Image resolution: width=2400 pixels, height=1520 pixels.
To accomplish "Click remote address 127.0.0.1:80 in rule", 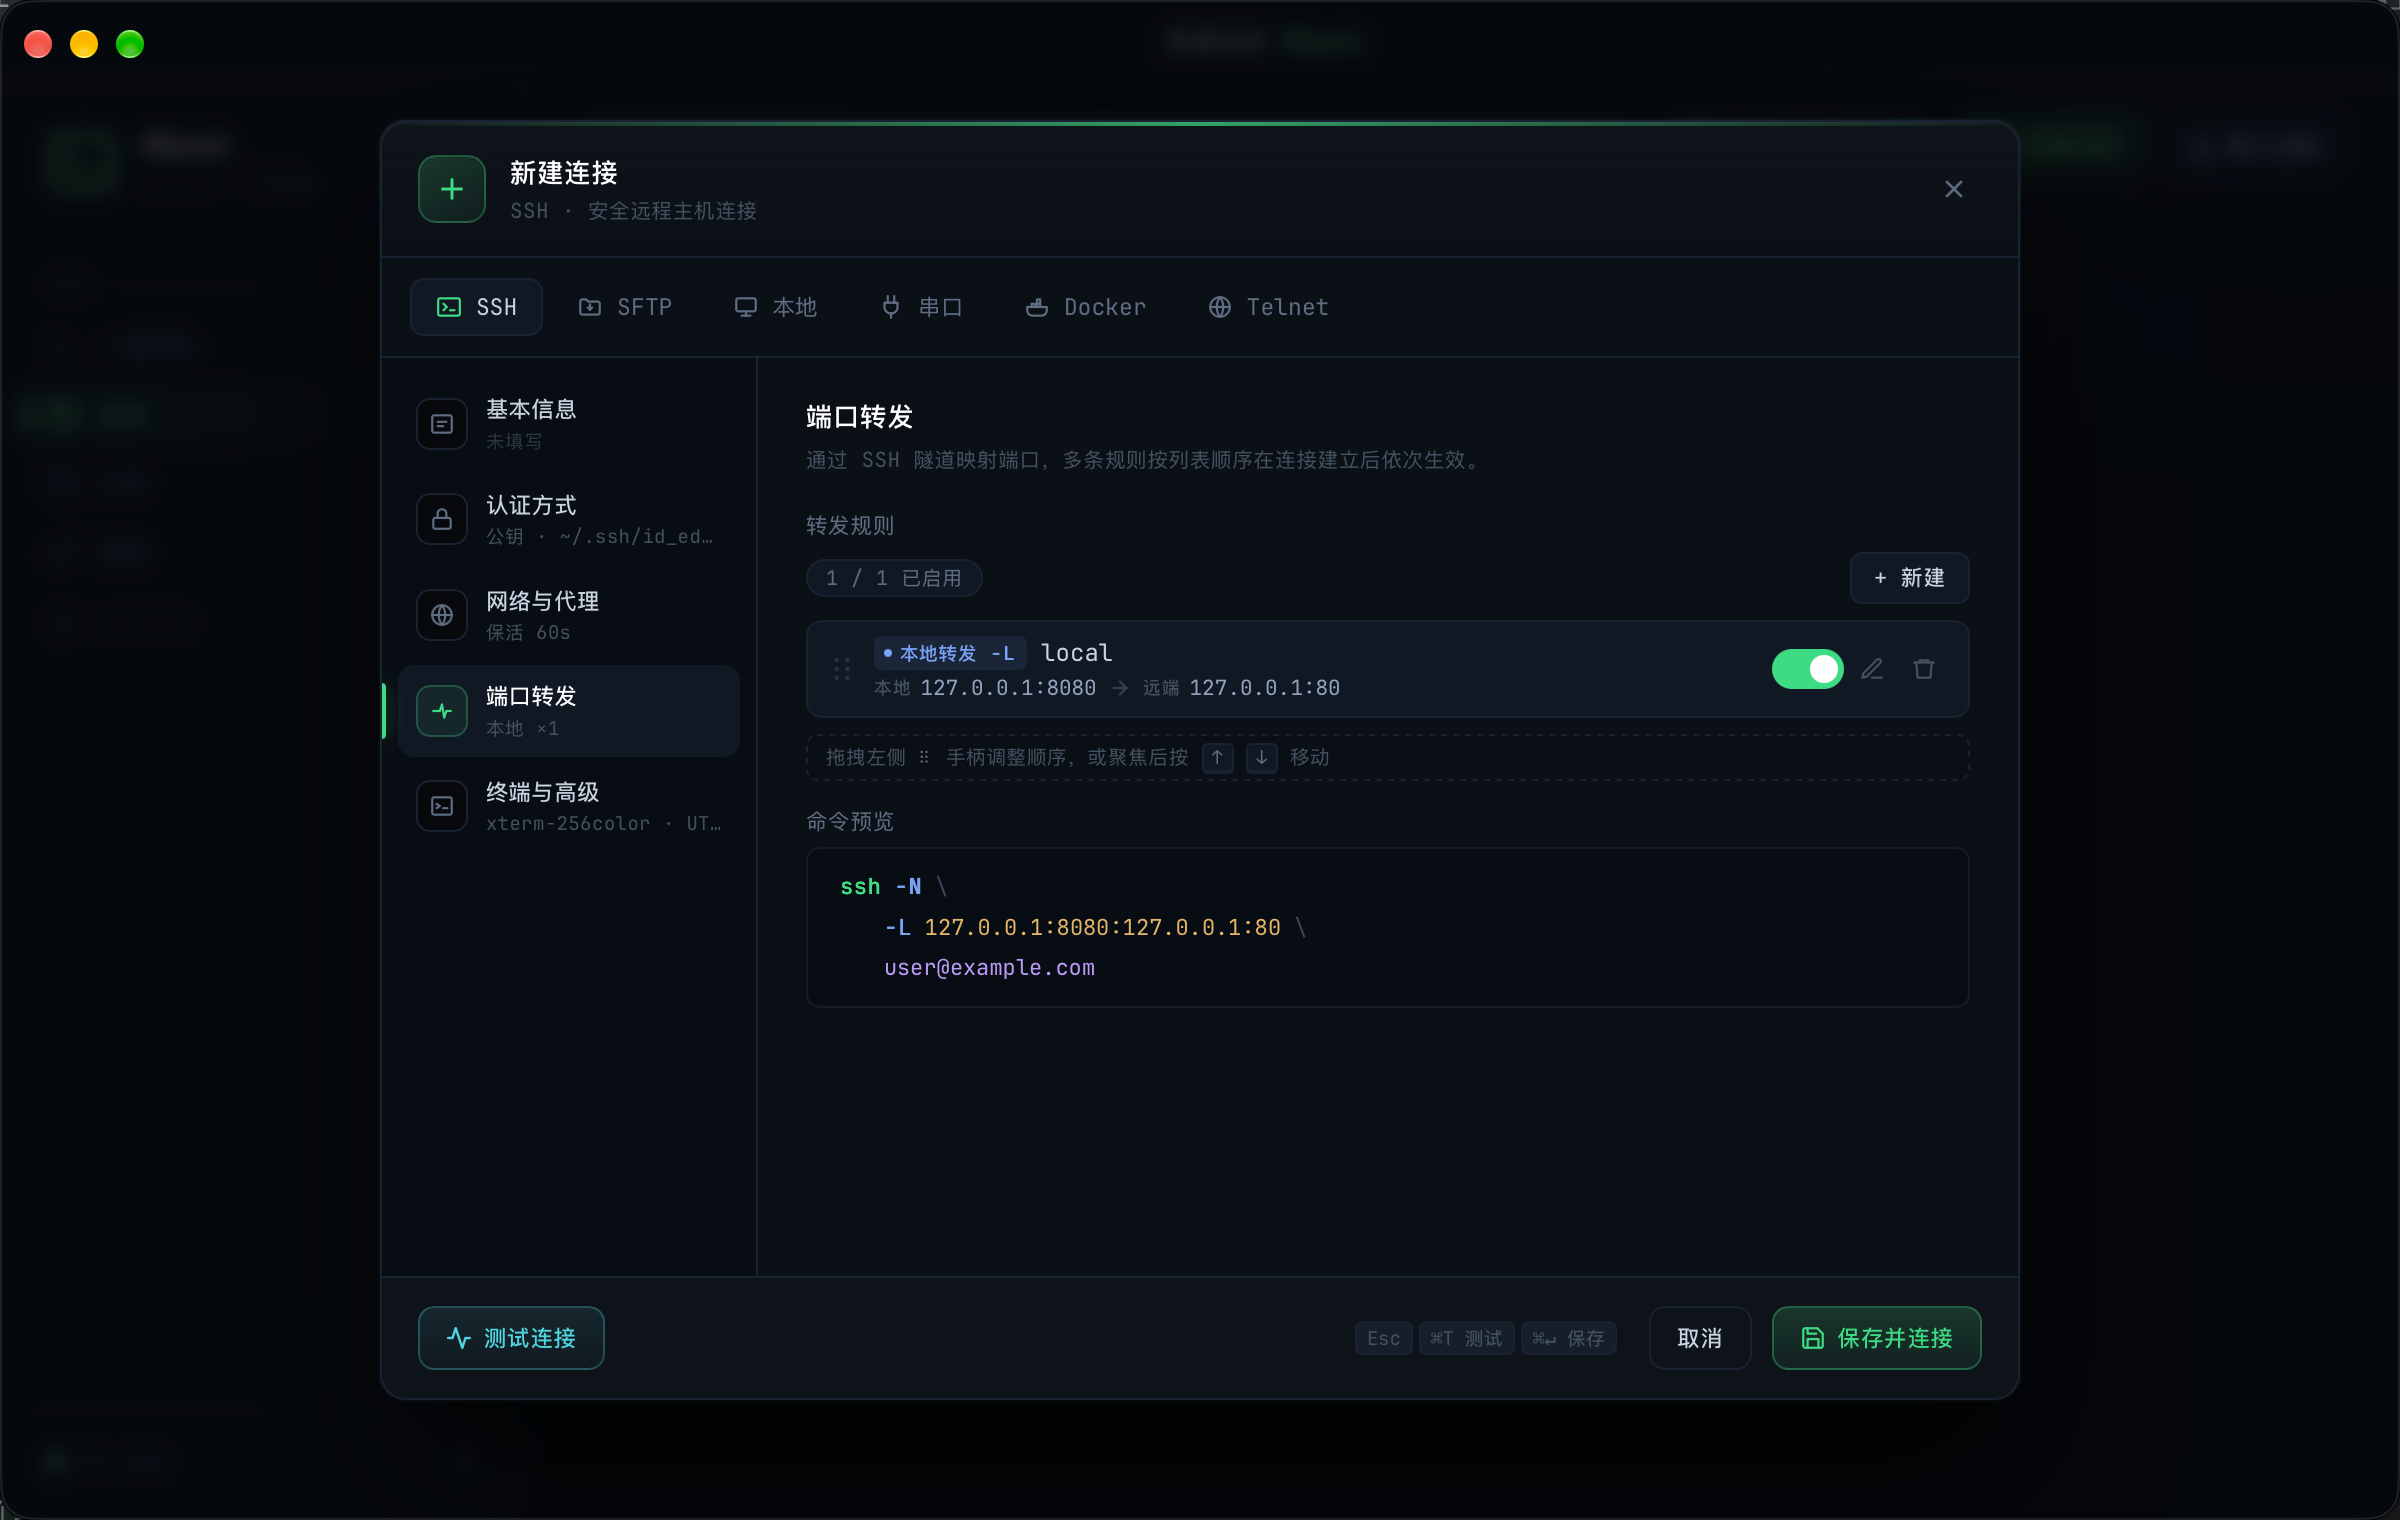I will coord(1264,688).
